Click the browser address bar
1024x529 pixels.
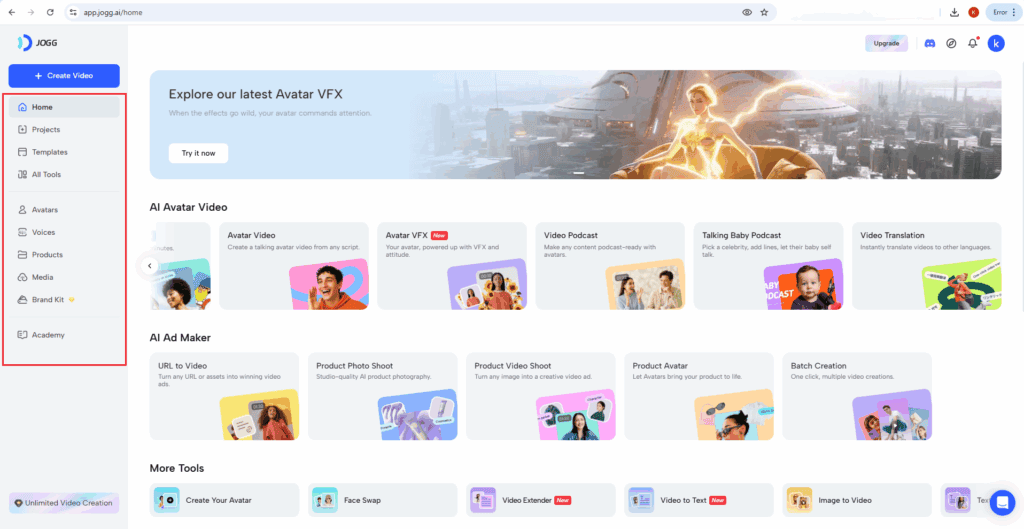pos(400,12)
